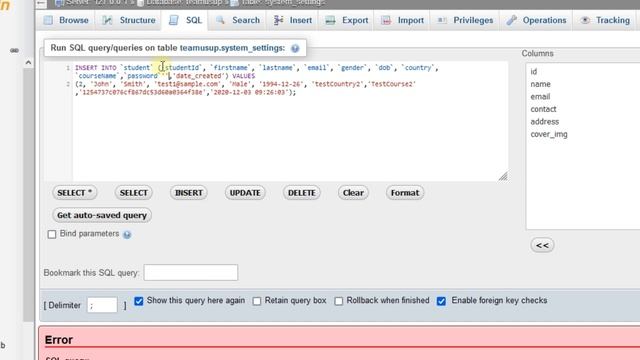
Task: Click the Bookmark this SQL query field
Action: pos(191,273)
